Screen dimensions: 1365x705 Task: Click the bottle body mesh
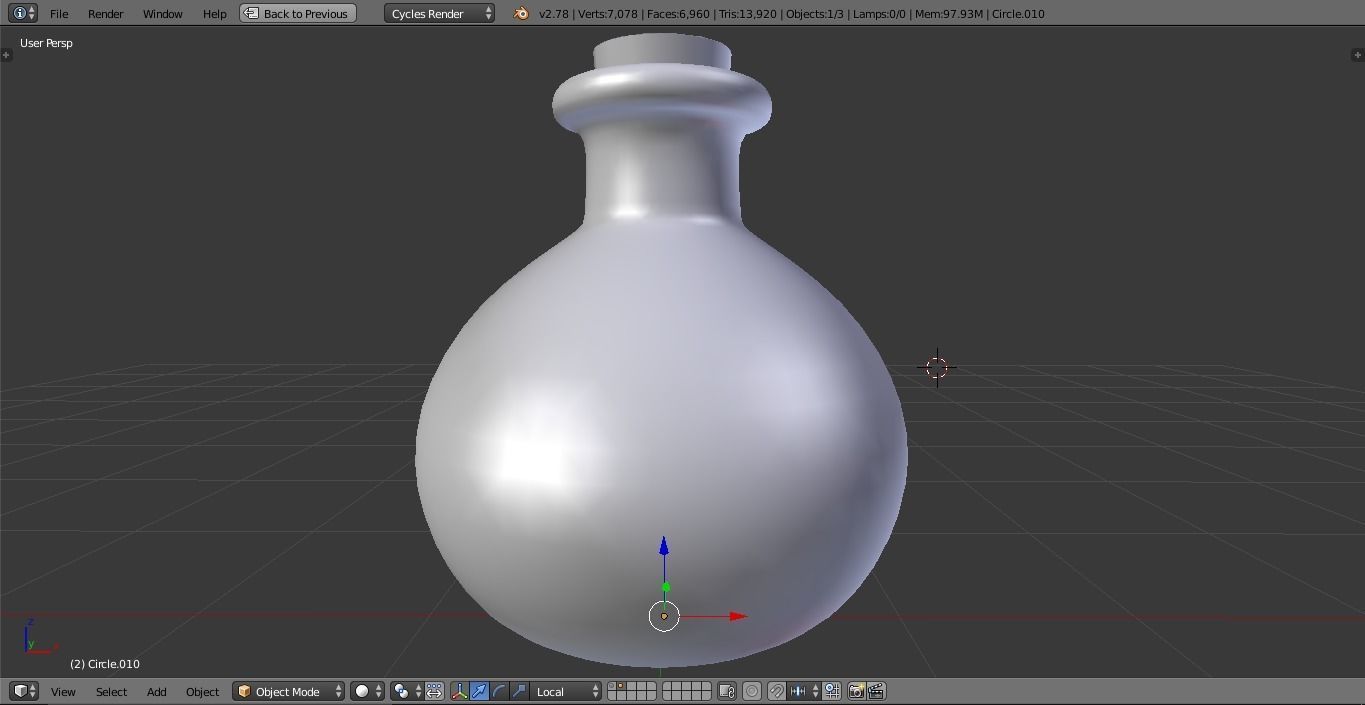[661, 440]
